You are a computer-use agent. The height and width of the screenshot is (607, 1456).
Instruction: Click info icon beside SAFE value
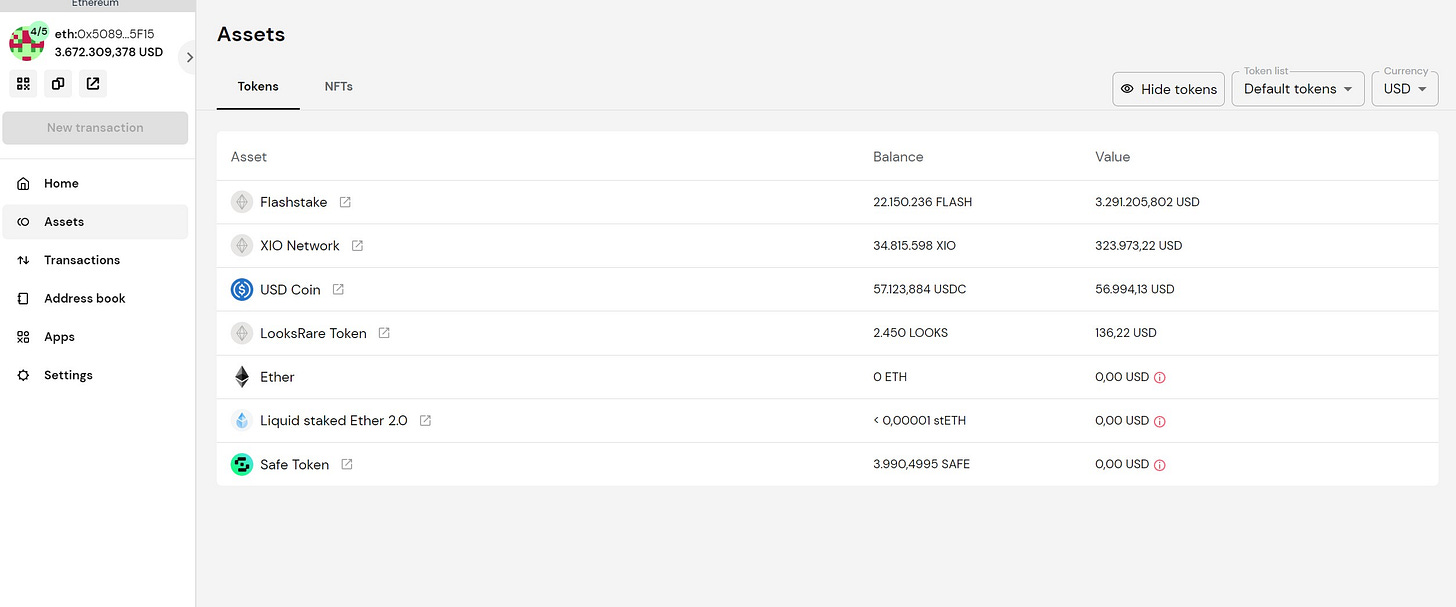coord(1160,465)
